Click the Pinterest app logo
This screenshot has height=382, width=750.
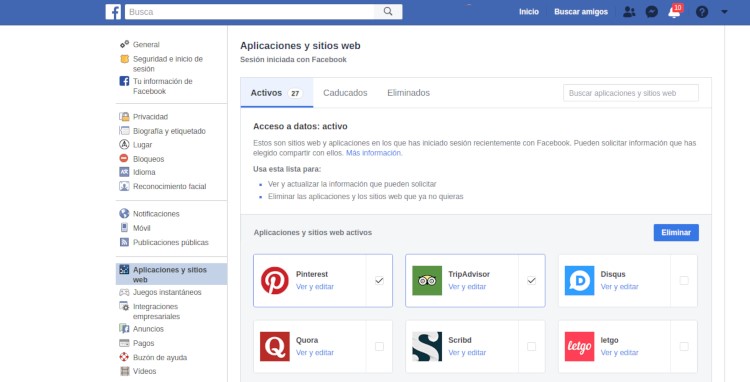click(275, 280)
